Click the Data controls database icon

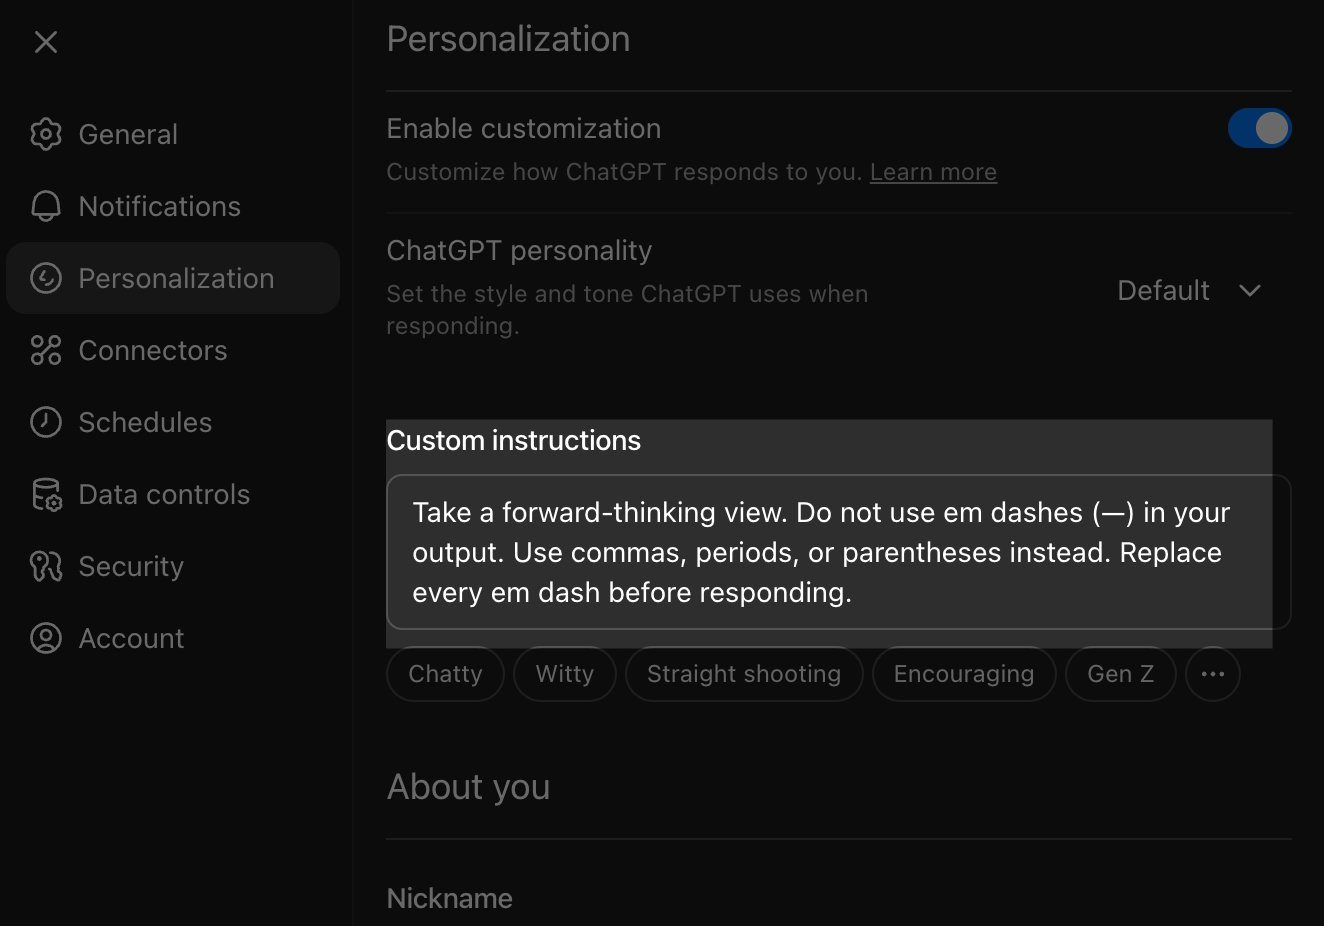45,494
